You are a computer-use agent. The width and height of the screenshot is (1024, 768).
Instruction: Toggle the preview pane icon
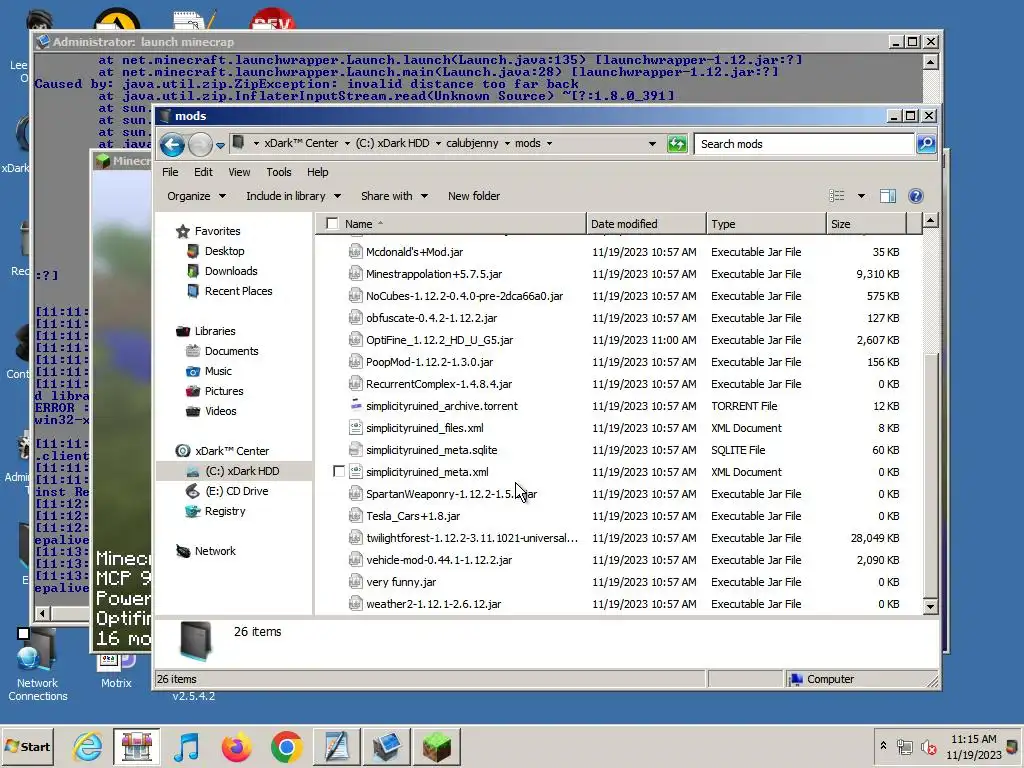pyautogui.click(x=888, y=196)
